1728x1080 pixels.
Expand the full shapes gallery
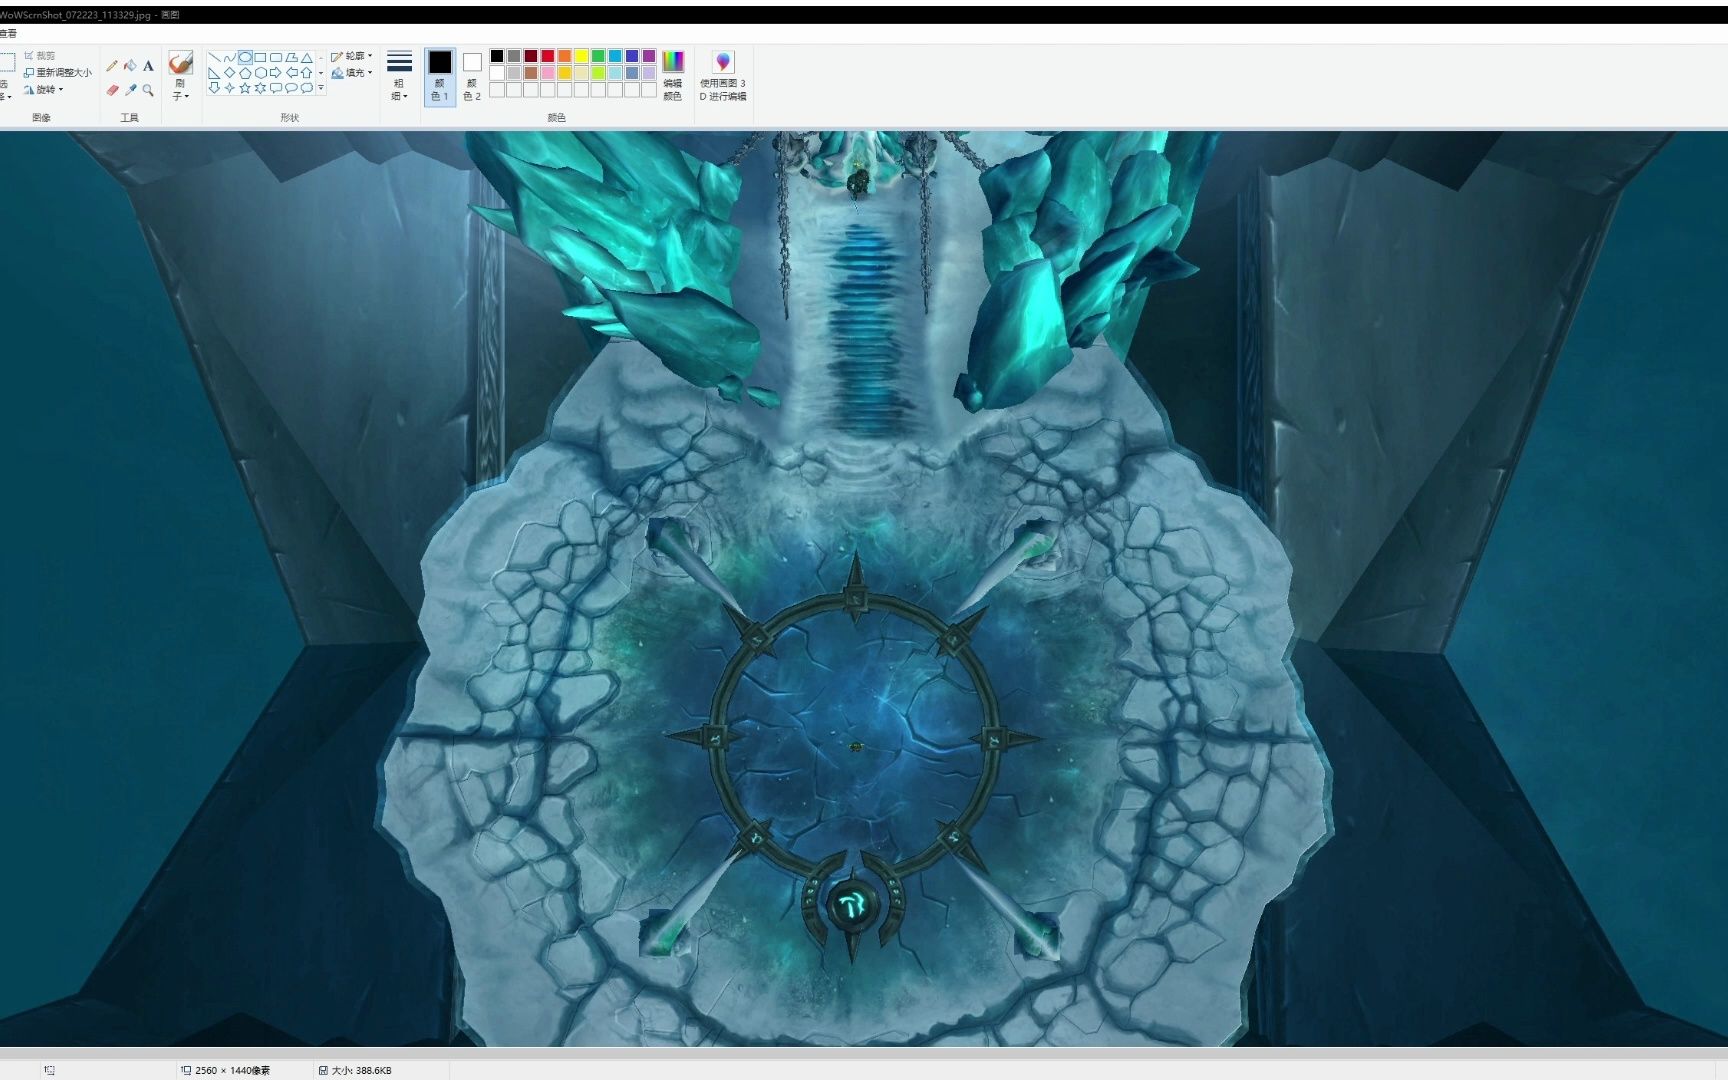point(321,88)
